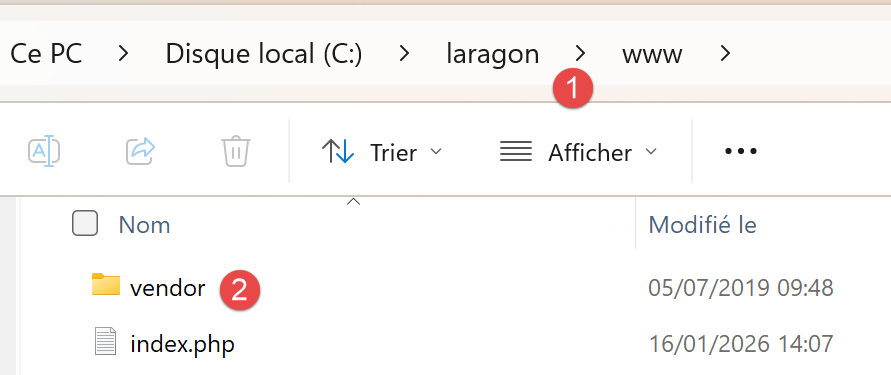Image resolution: width=891 pixels, height=375 pixels.
Task: Click the Trier sort arrows icon
Action: coord(338,152)
